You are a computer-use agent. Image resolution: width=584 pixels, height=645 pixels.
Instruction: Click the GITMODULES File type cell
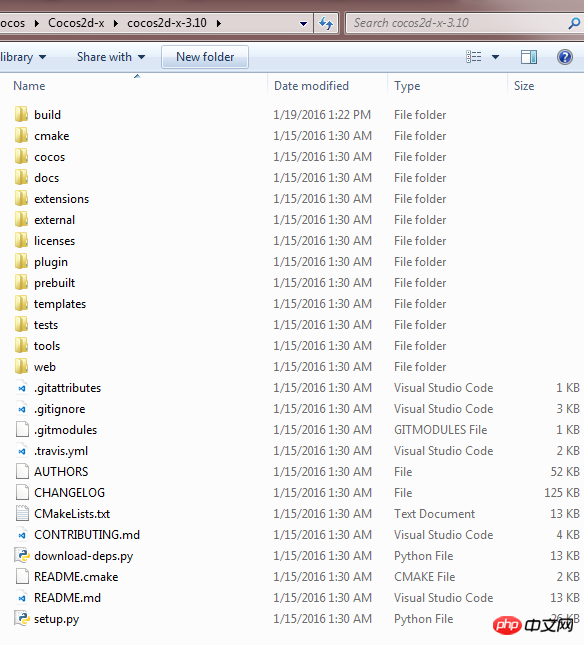[440, 430]
